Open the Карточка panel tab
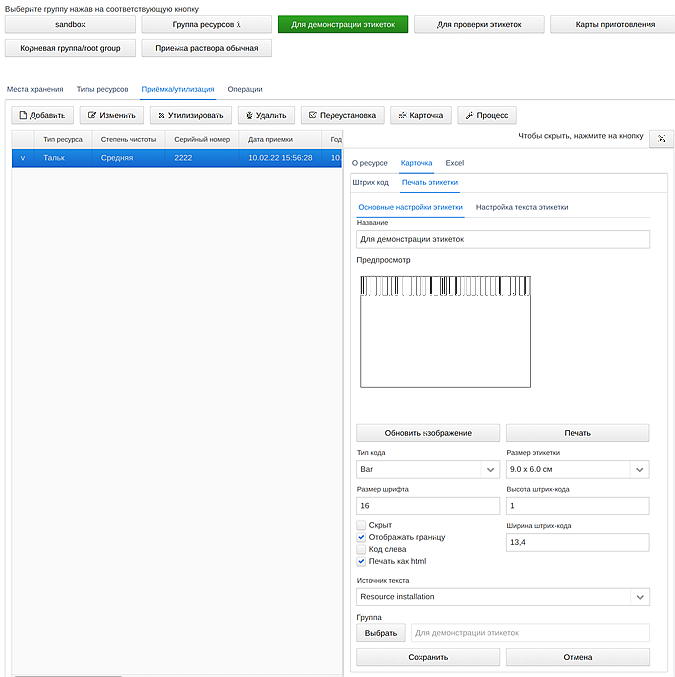The height and width of the screenshot is (677, 675). 416,163
